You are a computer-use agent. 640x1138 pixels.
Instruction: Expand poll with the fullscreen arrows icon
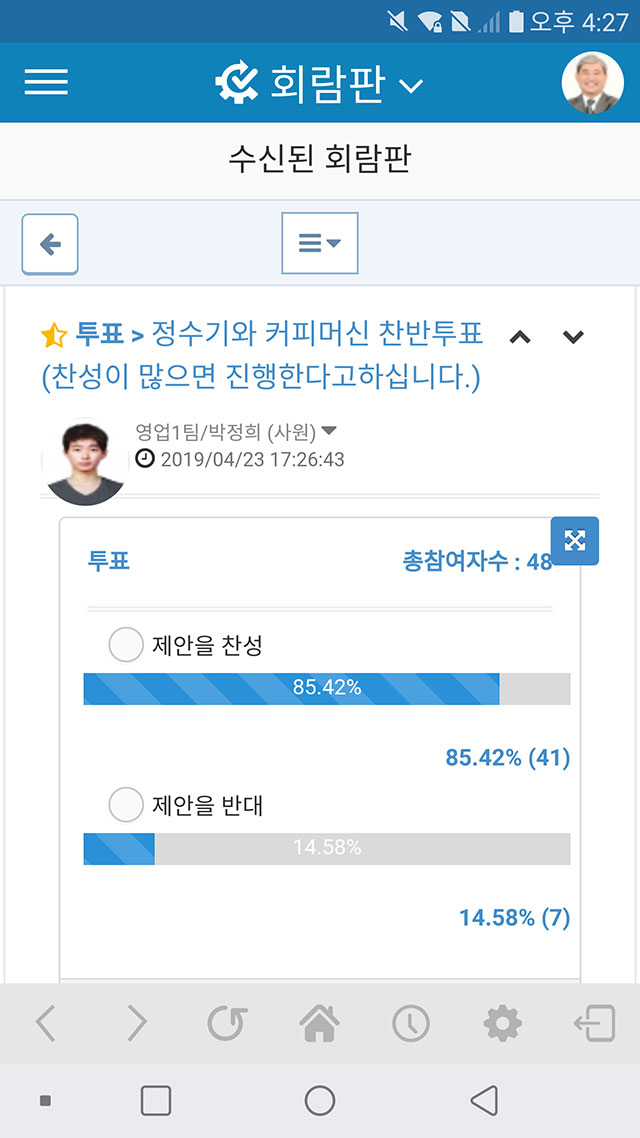[575, 541]
